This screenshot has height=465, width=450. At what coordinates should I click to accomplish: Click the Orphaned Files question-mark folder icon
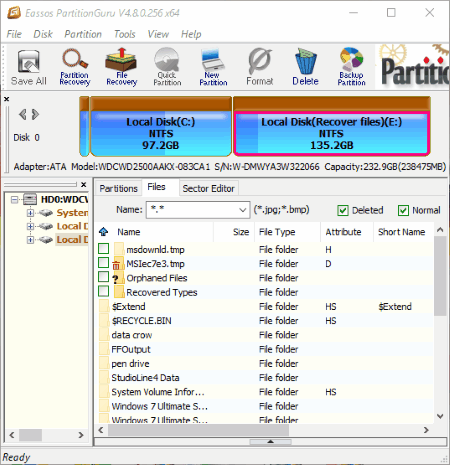pos(118,278)
